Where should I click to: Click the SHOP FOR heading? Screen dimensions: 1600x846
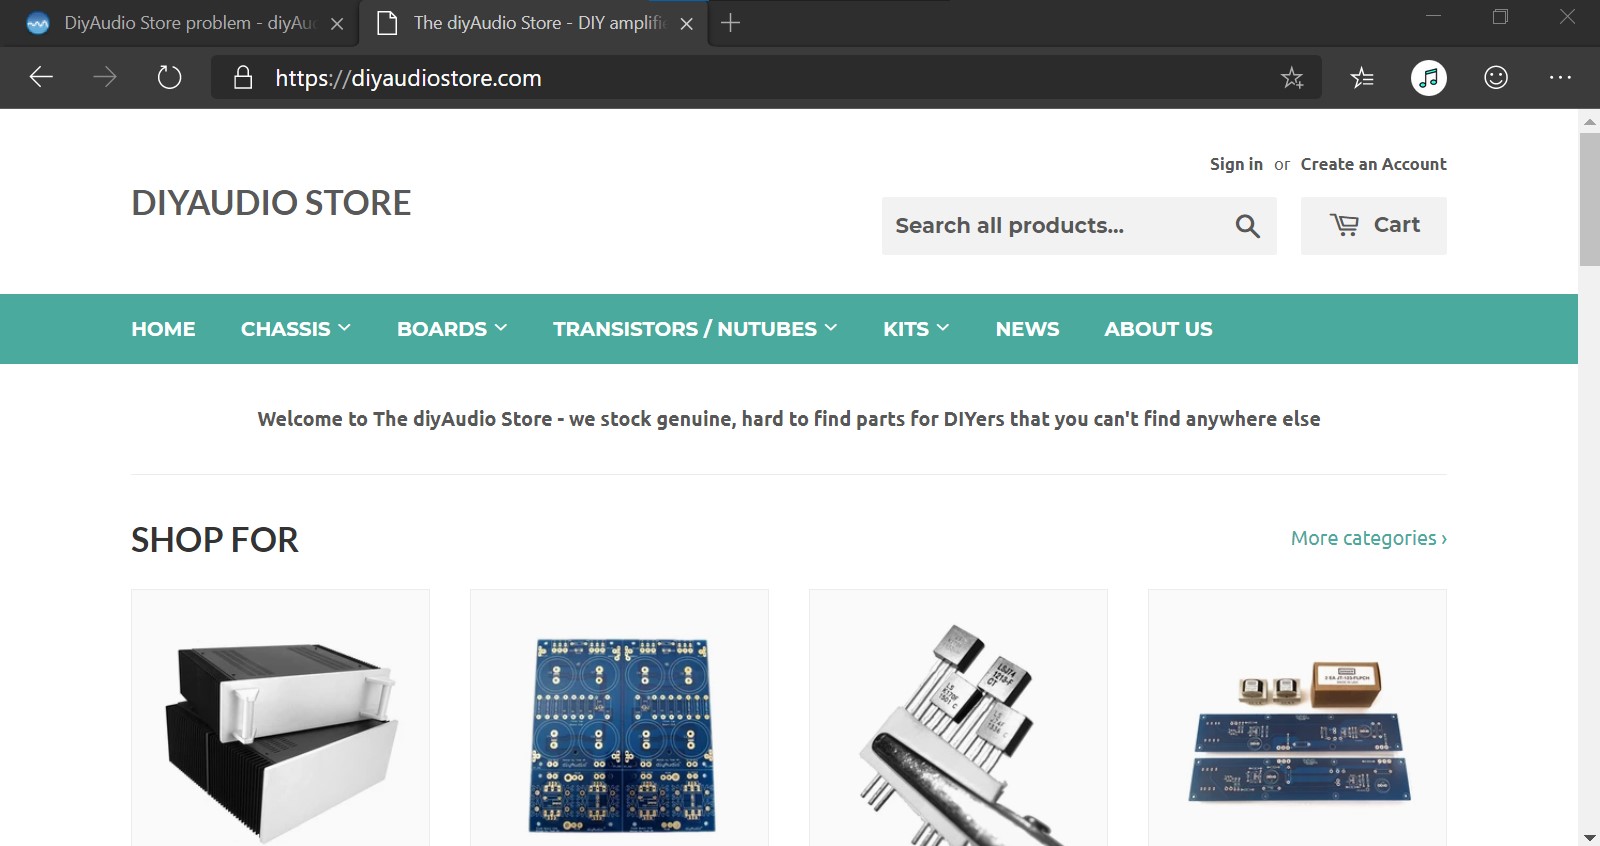tap(215, 540)
